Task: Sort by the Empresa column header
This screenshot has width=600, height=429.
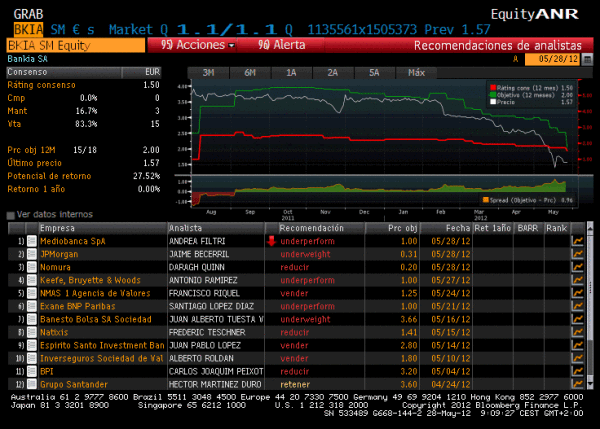Action: click(x=103, y=228)
